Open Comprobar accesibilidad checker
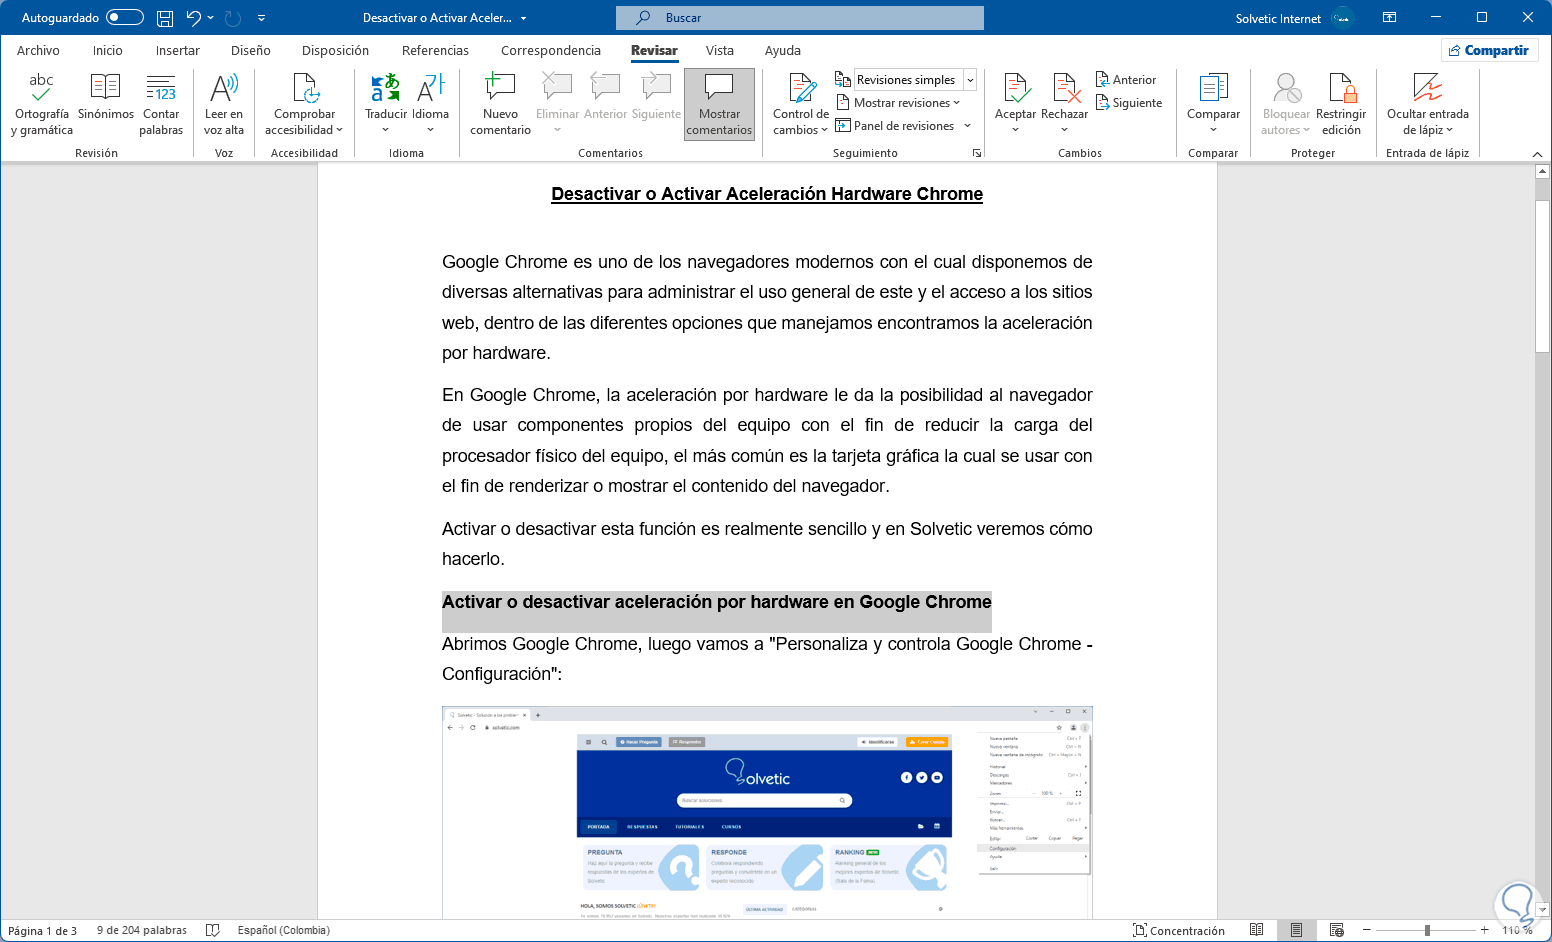The image size is (1552, 942). pos(304,104)
